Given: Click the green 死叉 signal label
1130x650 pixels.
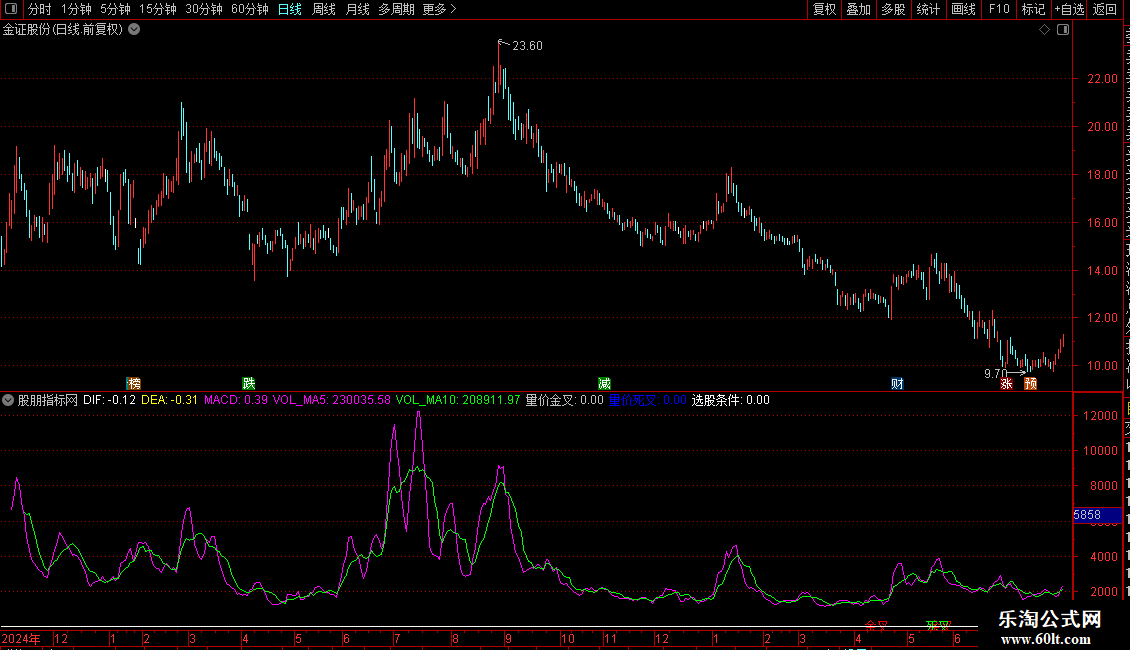Looking at the screenshot, I should pos(938,625).
